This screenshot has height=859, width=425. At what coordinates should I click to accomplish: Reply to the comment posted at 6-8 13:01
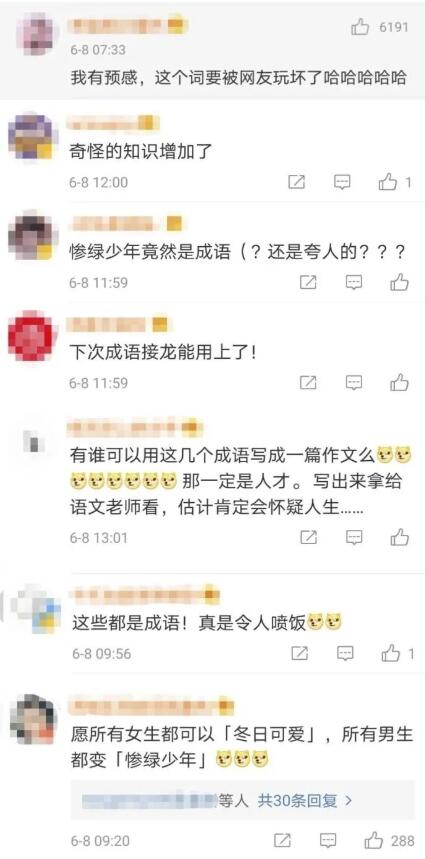354,537
